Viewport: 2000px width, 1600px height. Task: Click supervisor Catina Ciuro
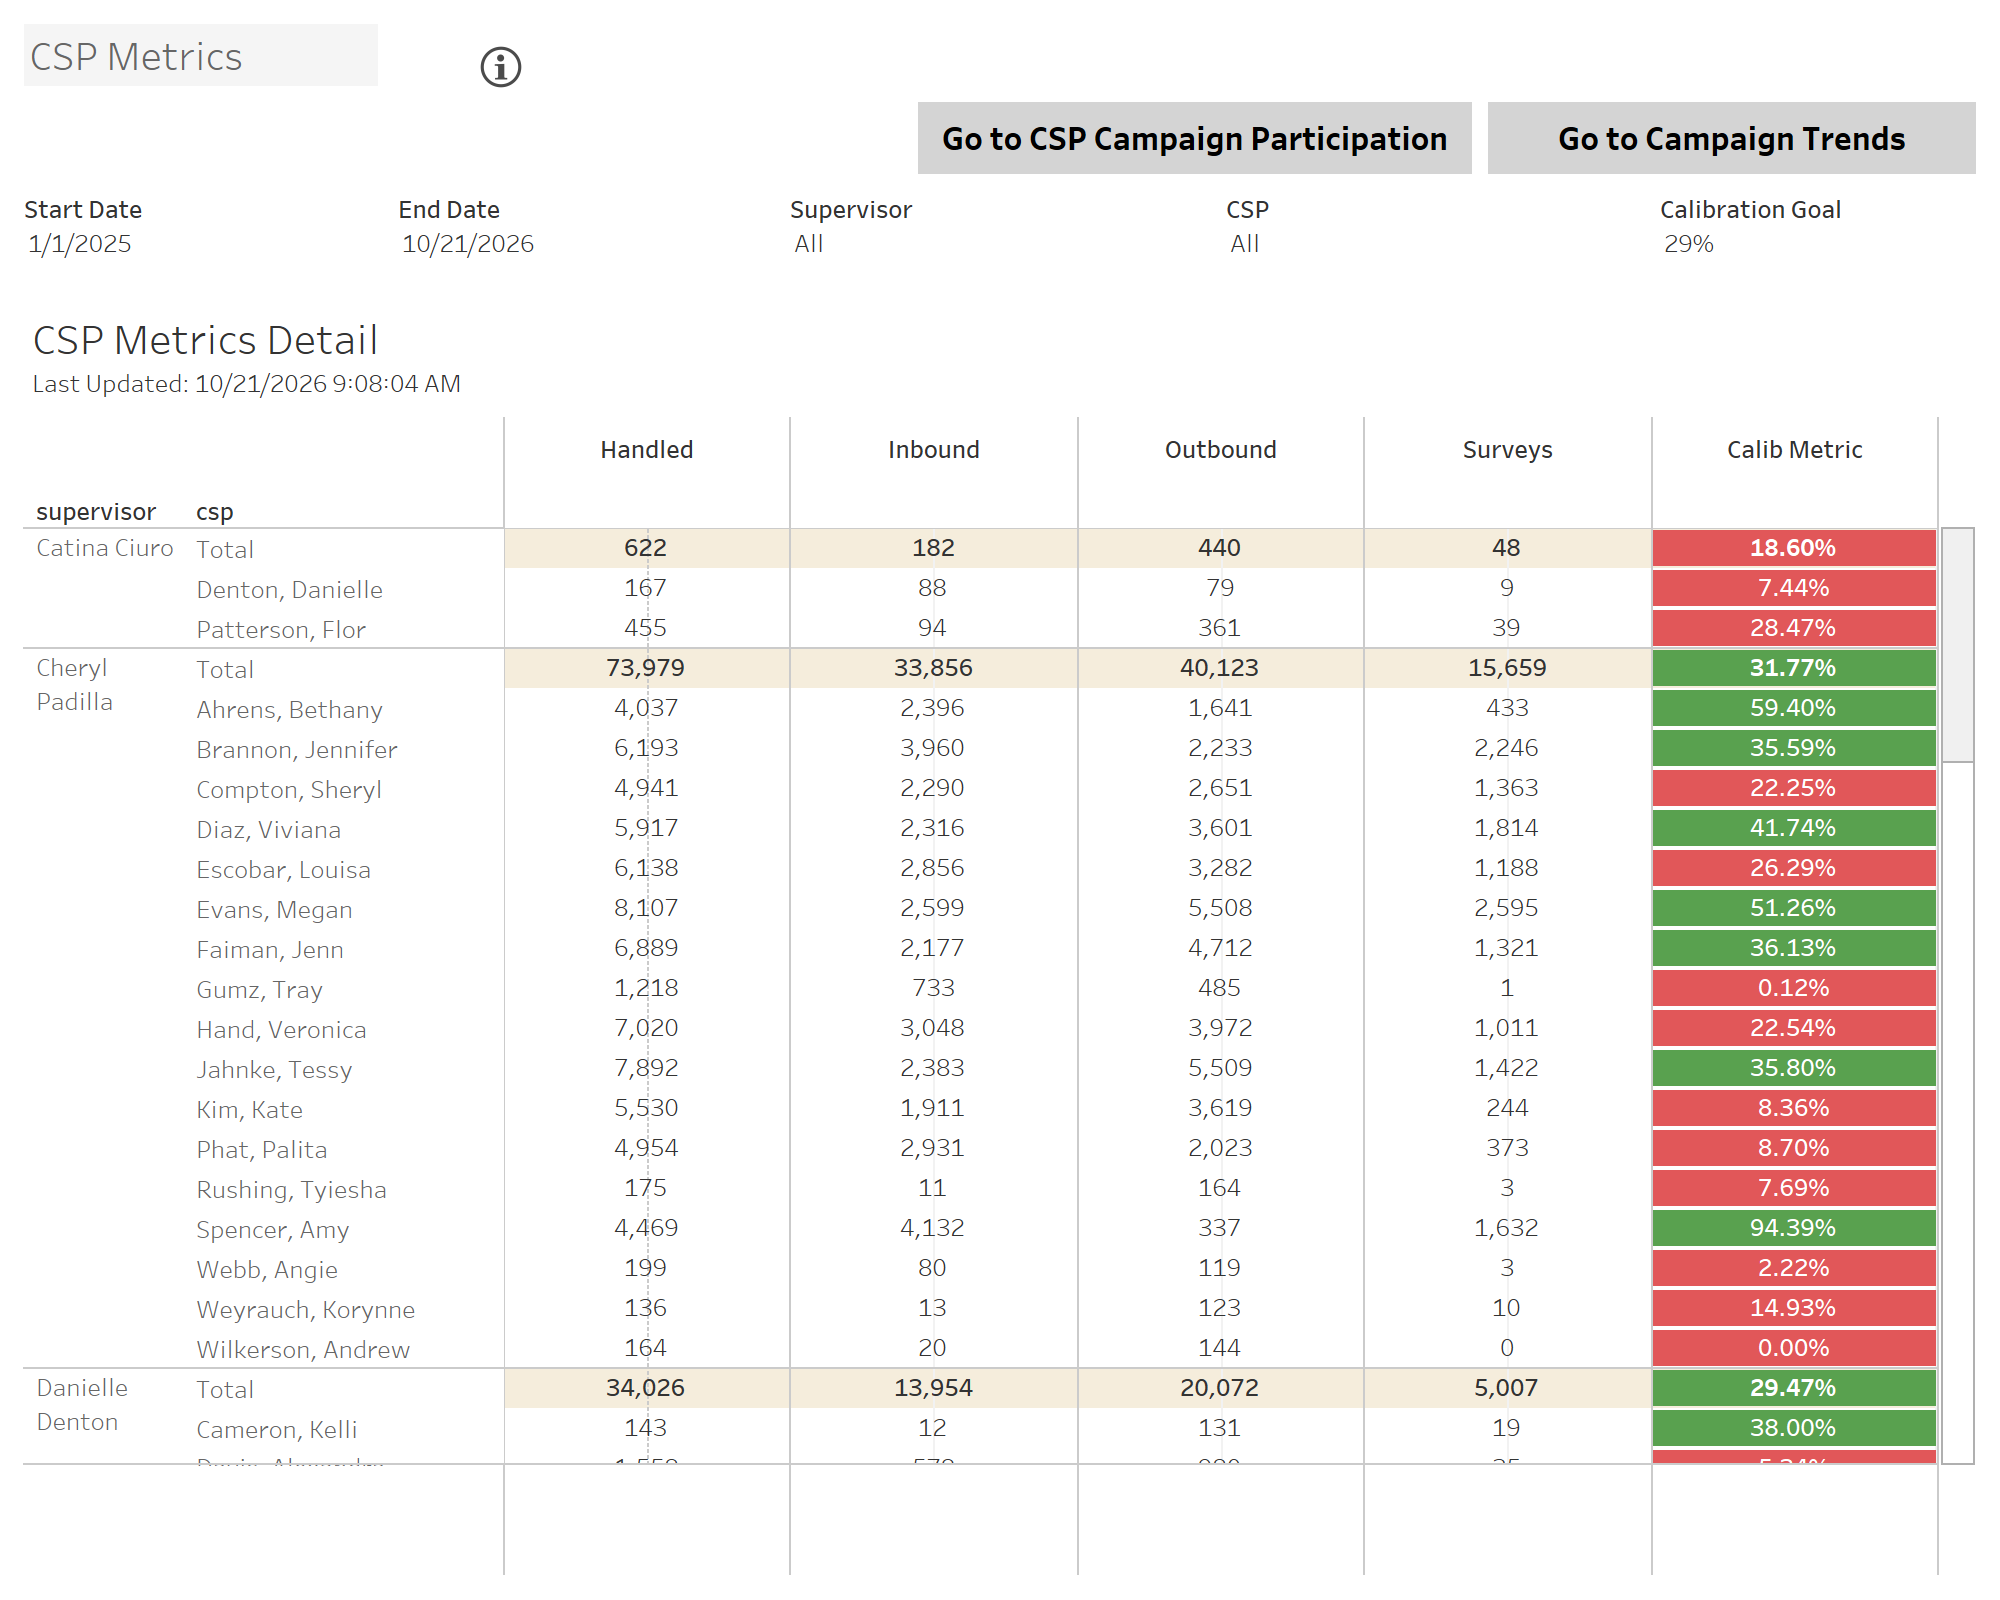(x=104, y=548)
